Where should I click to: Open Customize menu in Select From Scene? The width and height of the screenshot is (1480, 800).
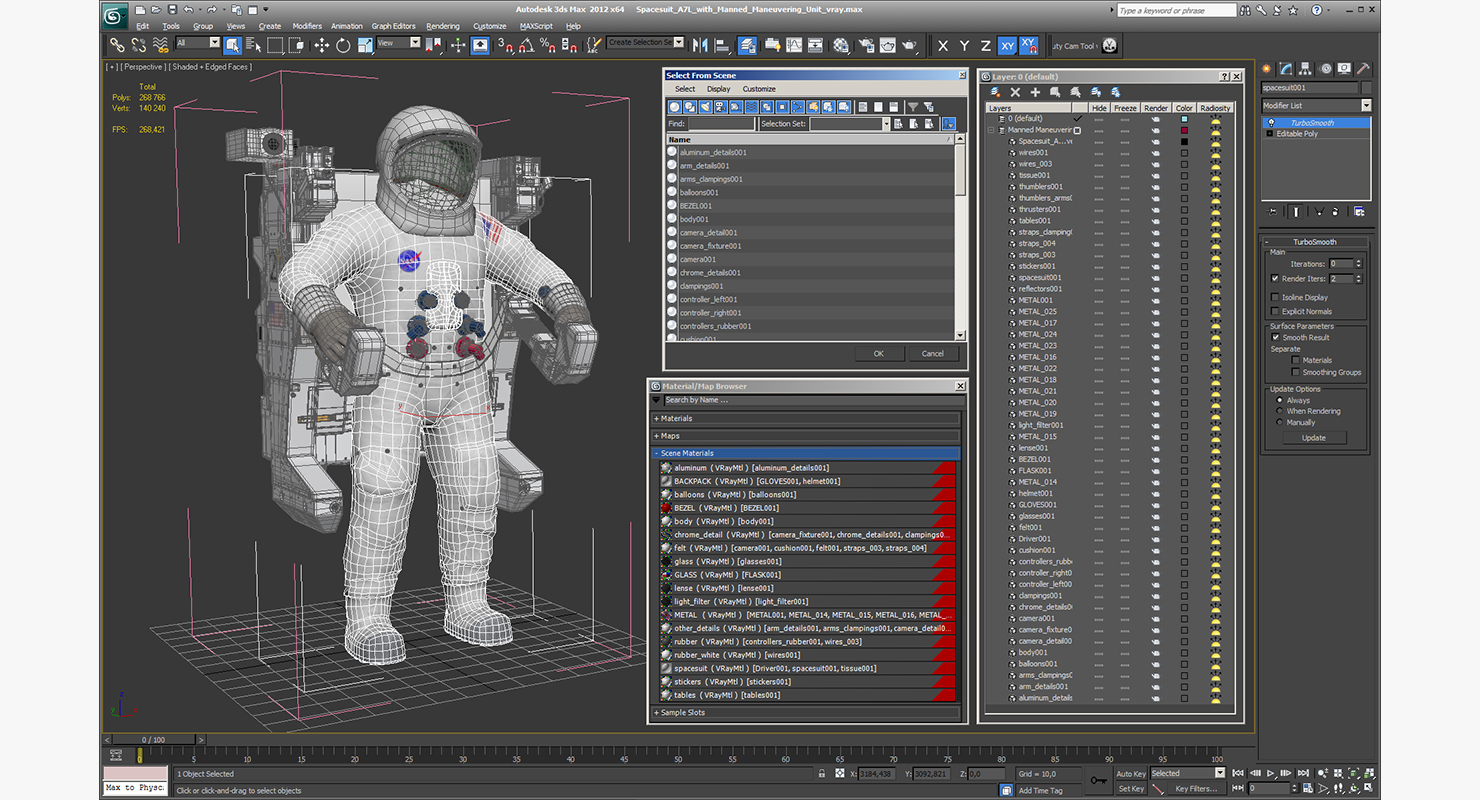[x=759, y=89]
